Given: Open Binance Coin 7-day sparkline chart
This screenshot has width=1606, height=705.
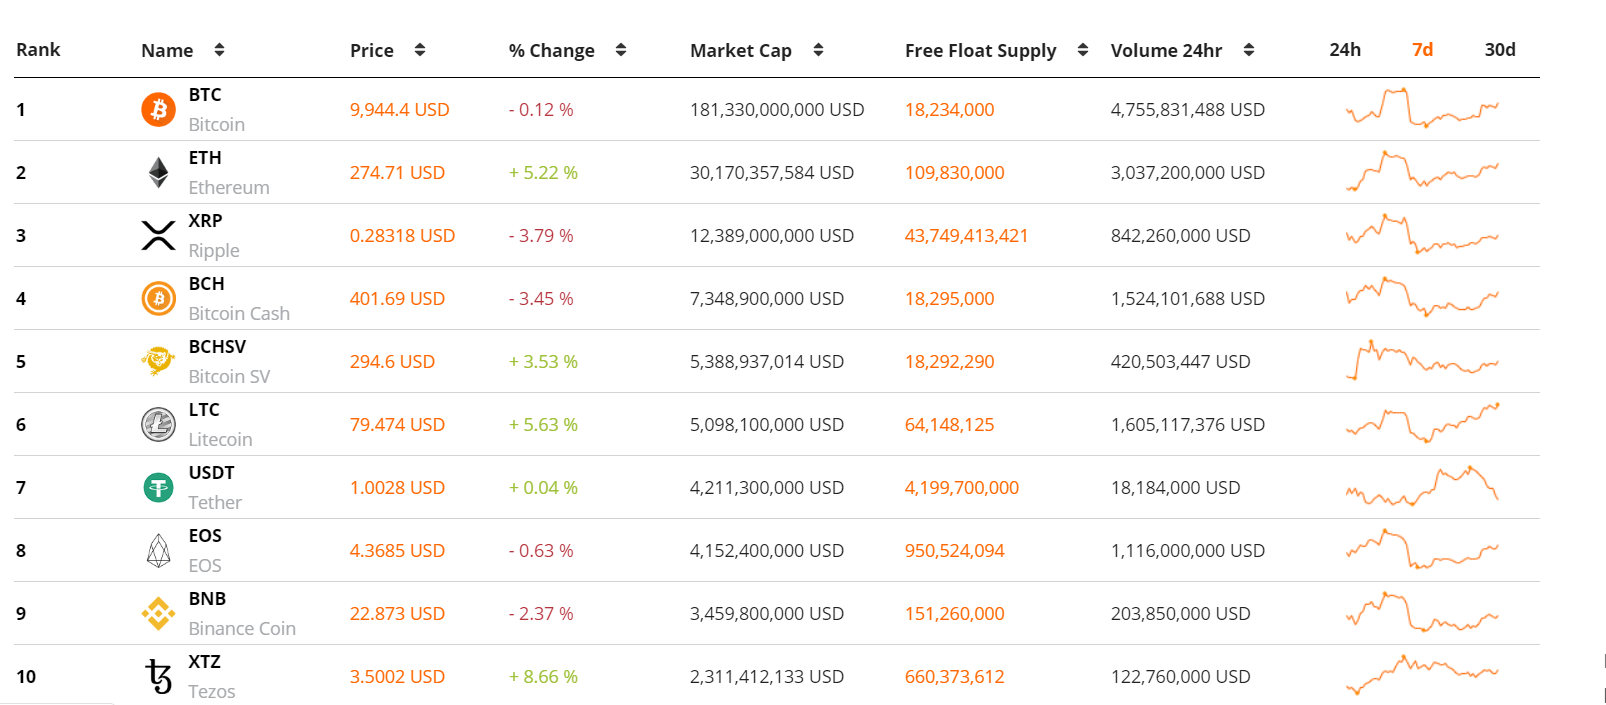Looking at the screenshot, I should (1422, 612).
